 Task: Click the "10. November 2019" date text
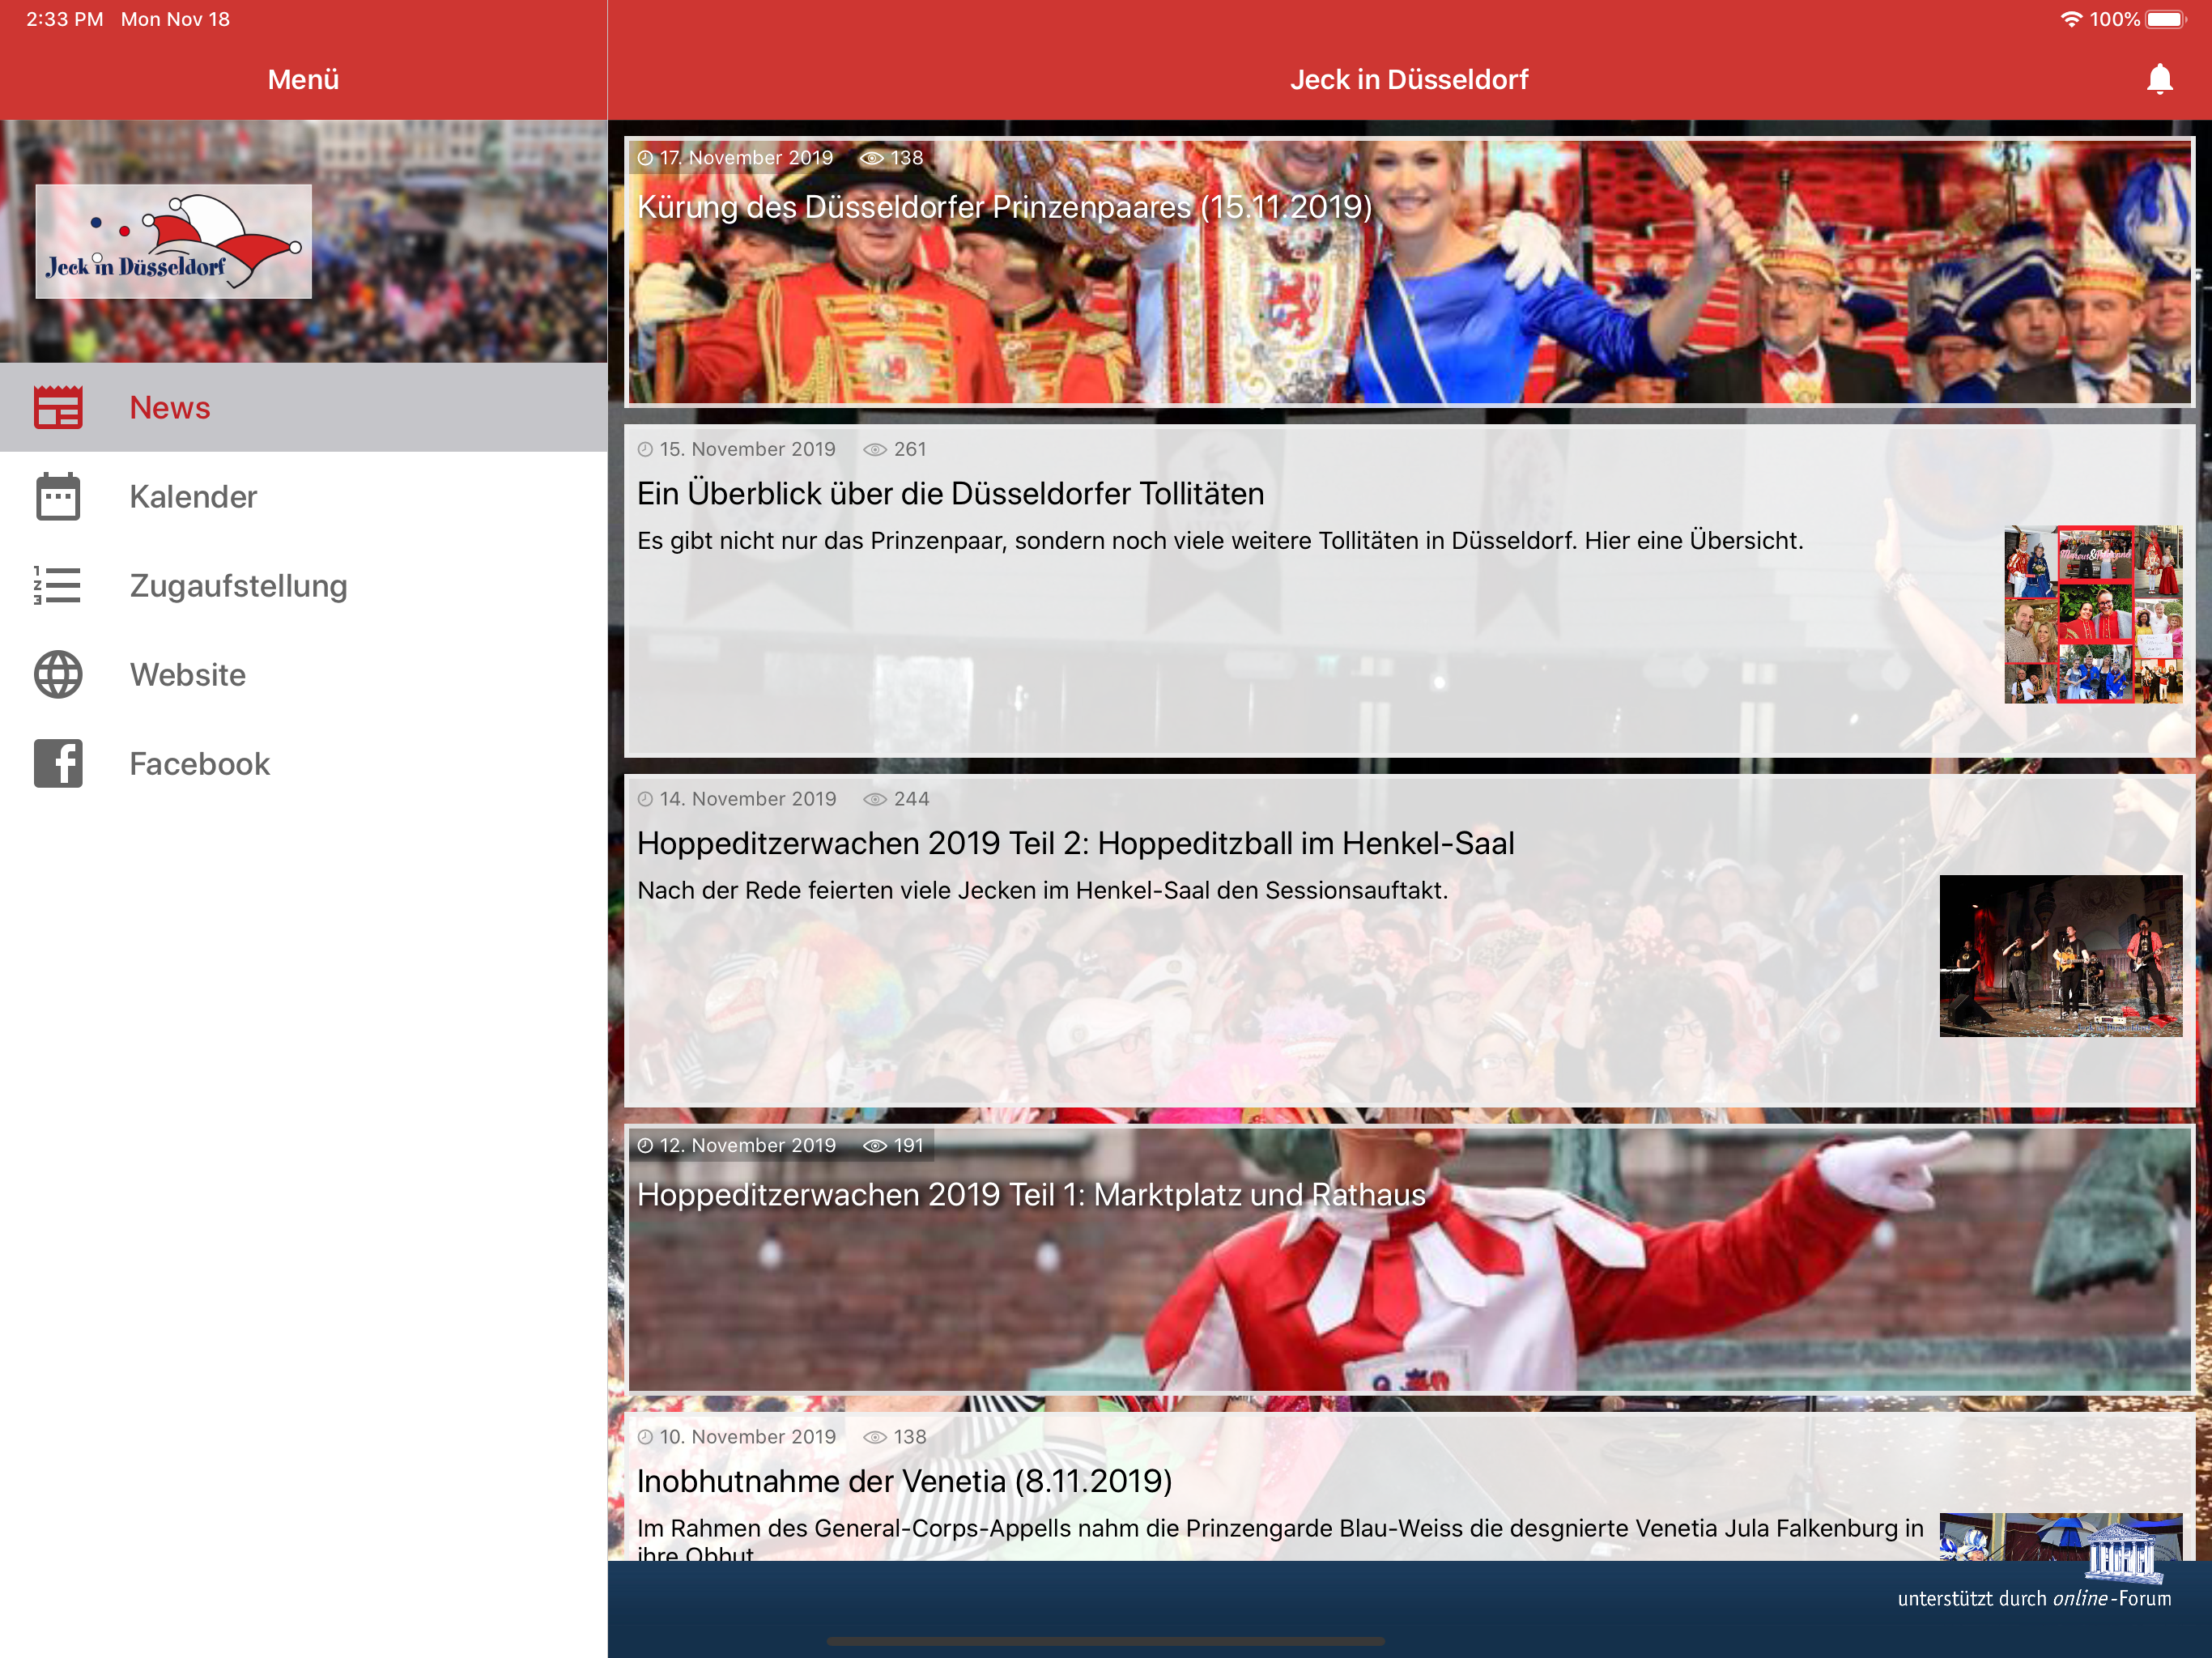click(747, 1436)
